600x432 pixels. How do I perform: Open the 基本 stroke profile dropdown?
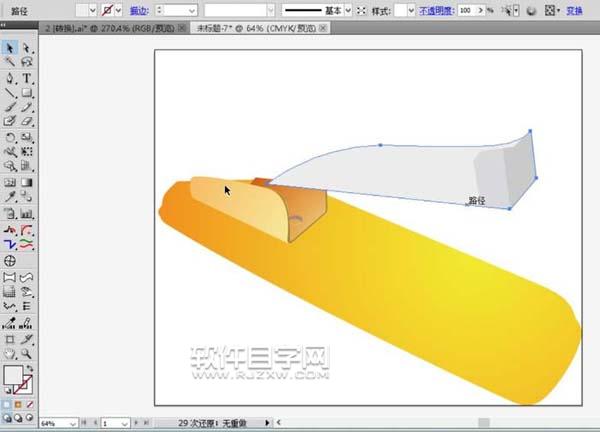(347, 10)
